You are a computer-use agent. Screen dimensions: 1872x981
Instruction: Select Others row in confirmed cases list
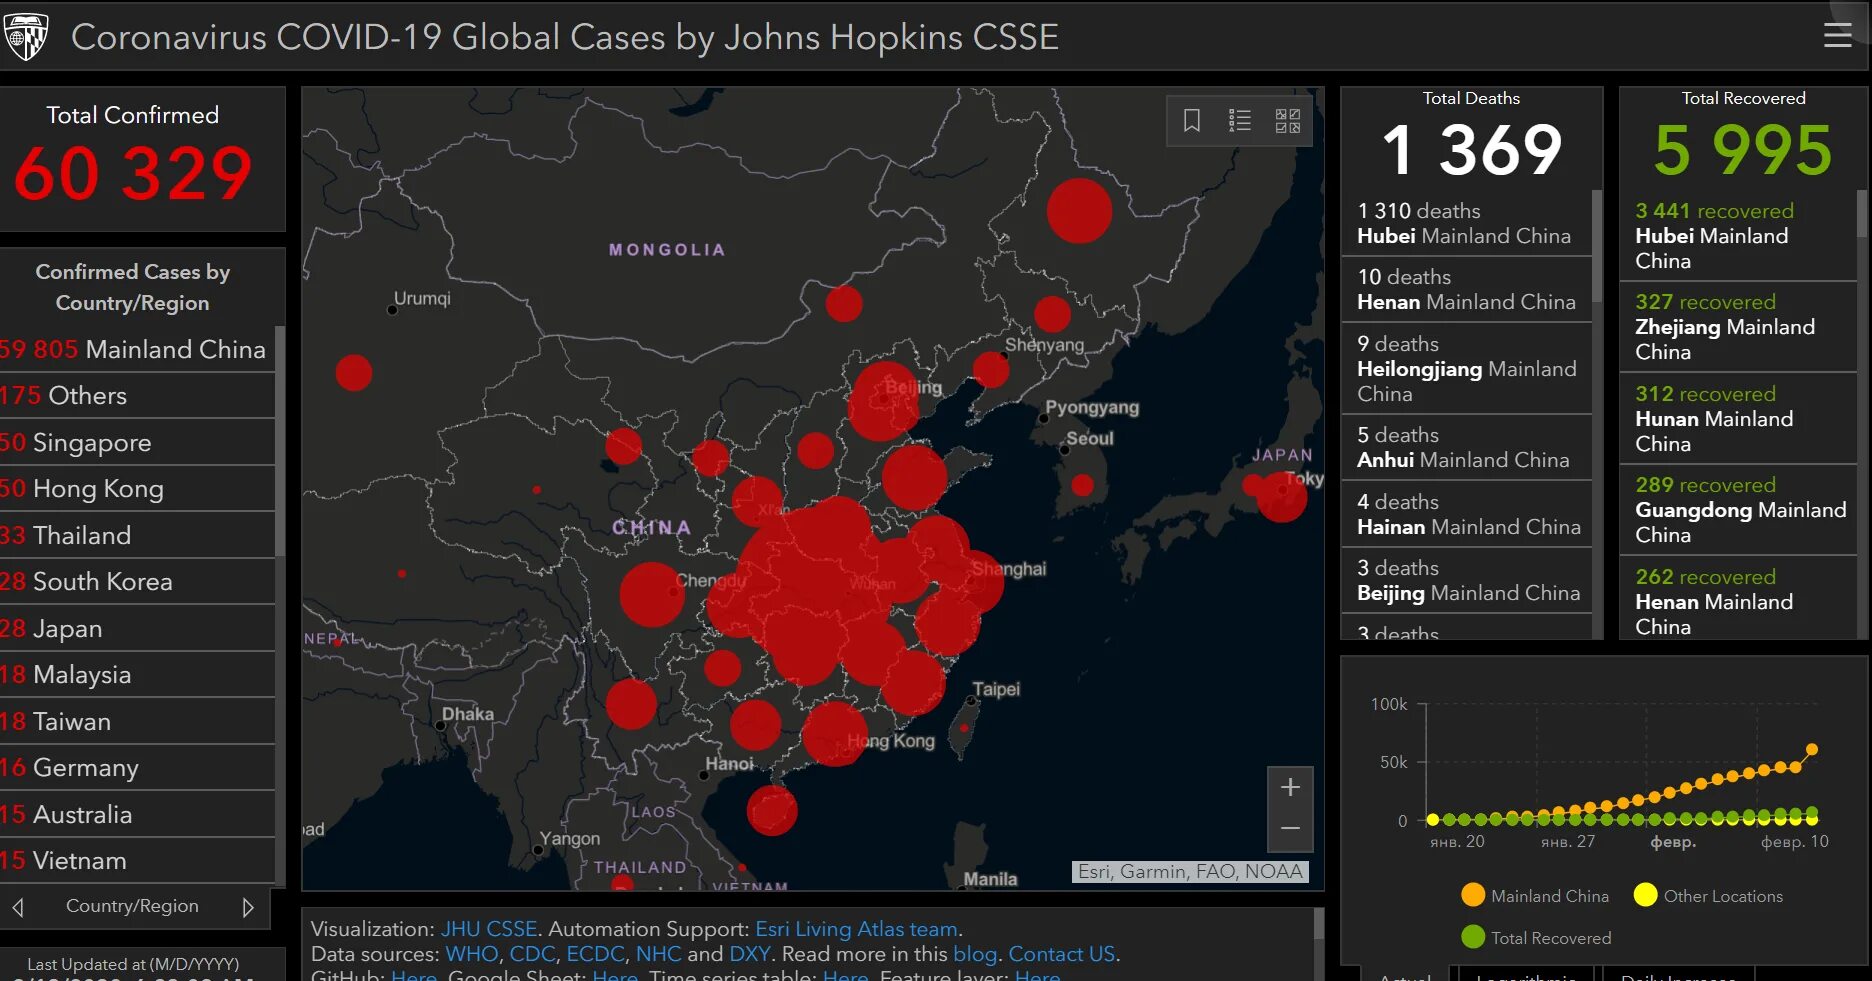(137, 395)
